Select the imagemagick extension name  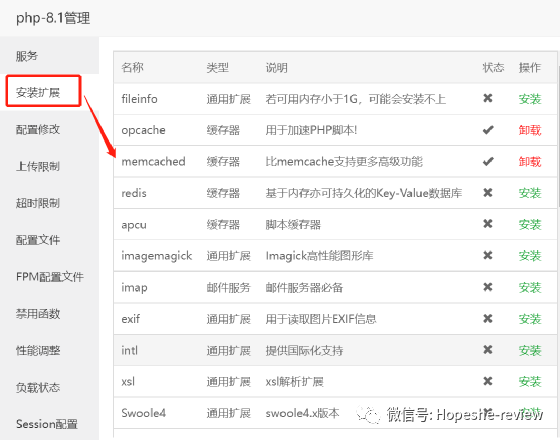click(157, 256)
